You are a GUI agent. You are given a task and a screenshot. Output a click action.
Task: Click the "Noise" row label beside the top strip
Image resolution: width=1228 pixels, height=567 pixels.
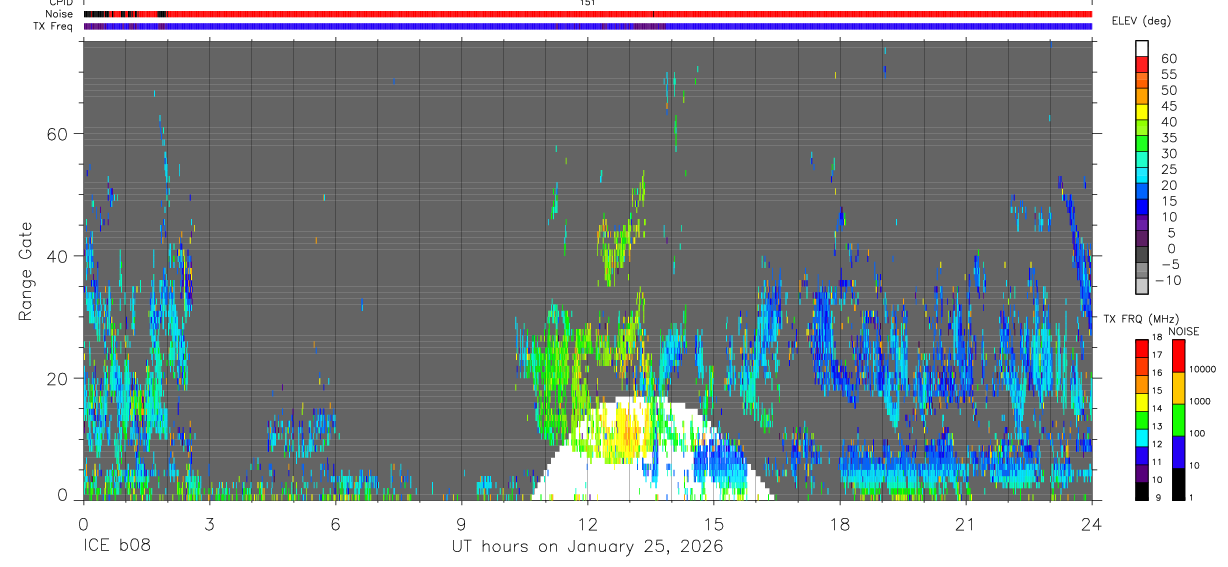(x=60, y=14)
